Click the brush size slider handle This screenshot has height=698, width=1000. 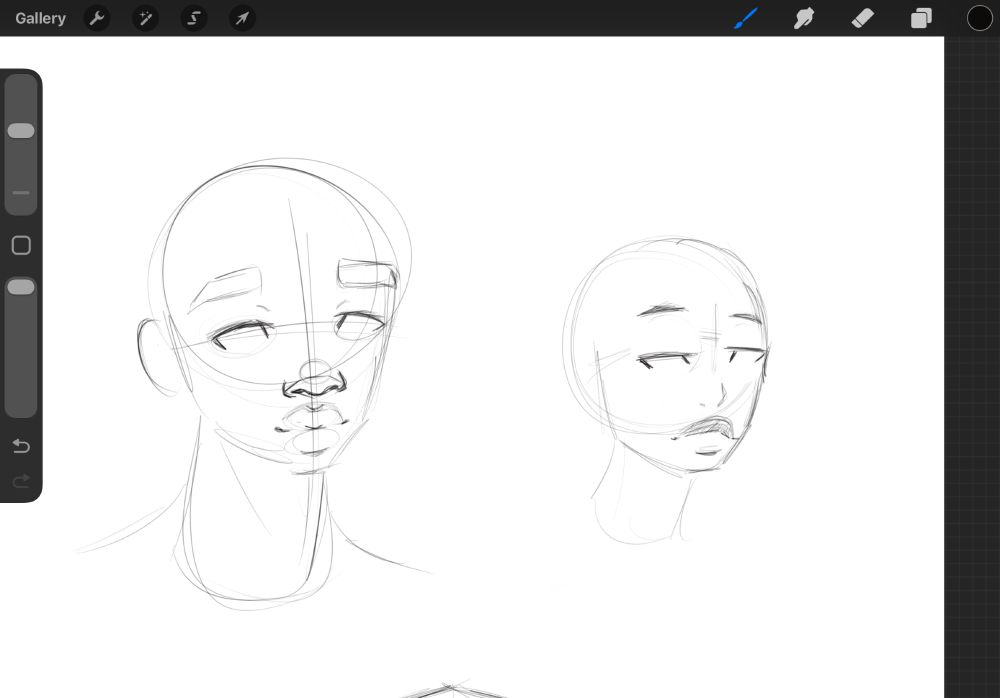click(21, 131)
